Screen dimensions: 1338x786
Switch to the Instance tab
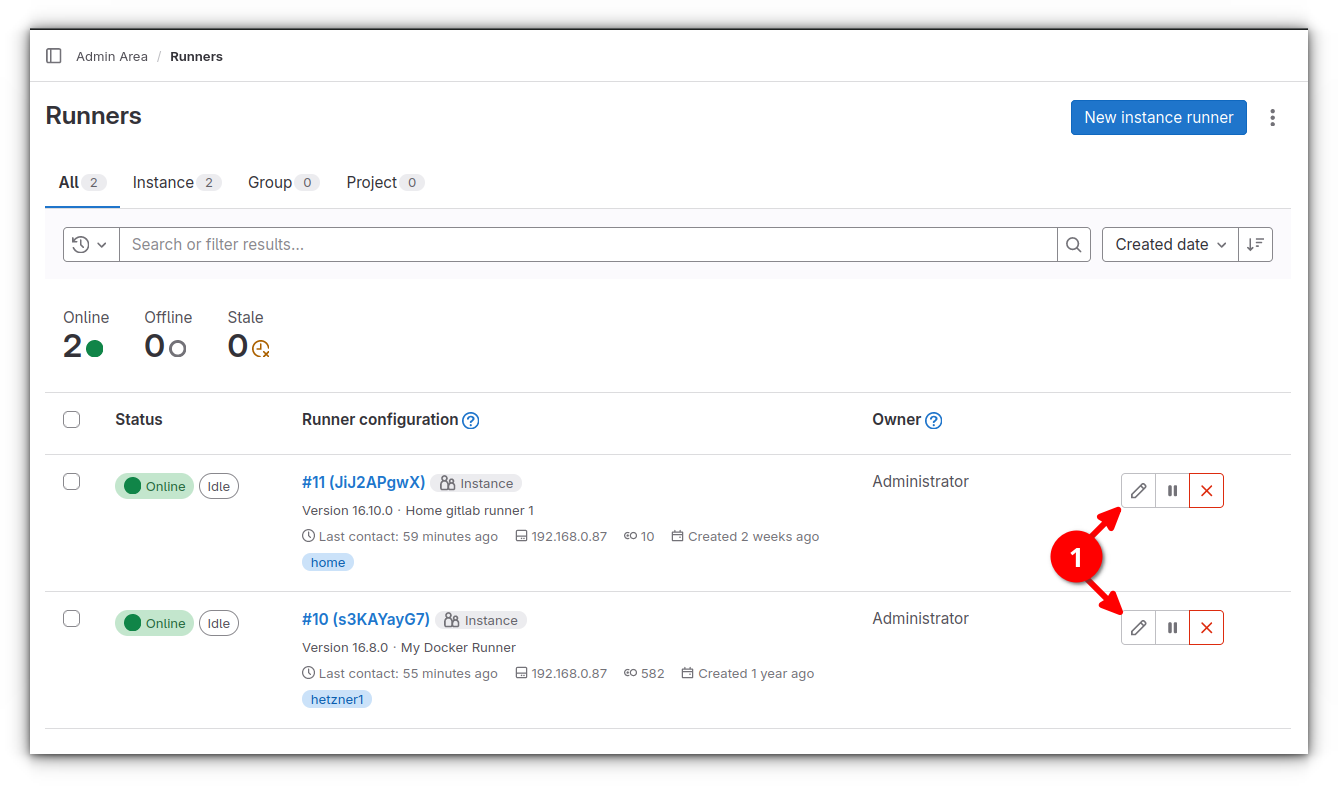tap(165, 182)
